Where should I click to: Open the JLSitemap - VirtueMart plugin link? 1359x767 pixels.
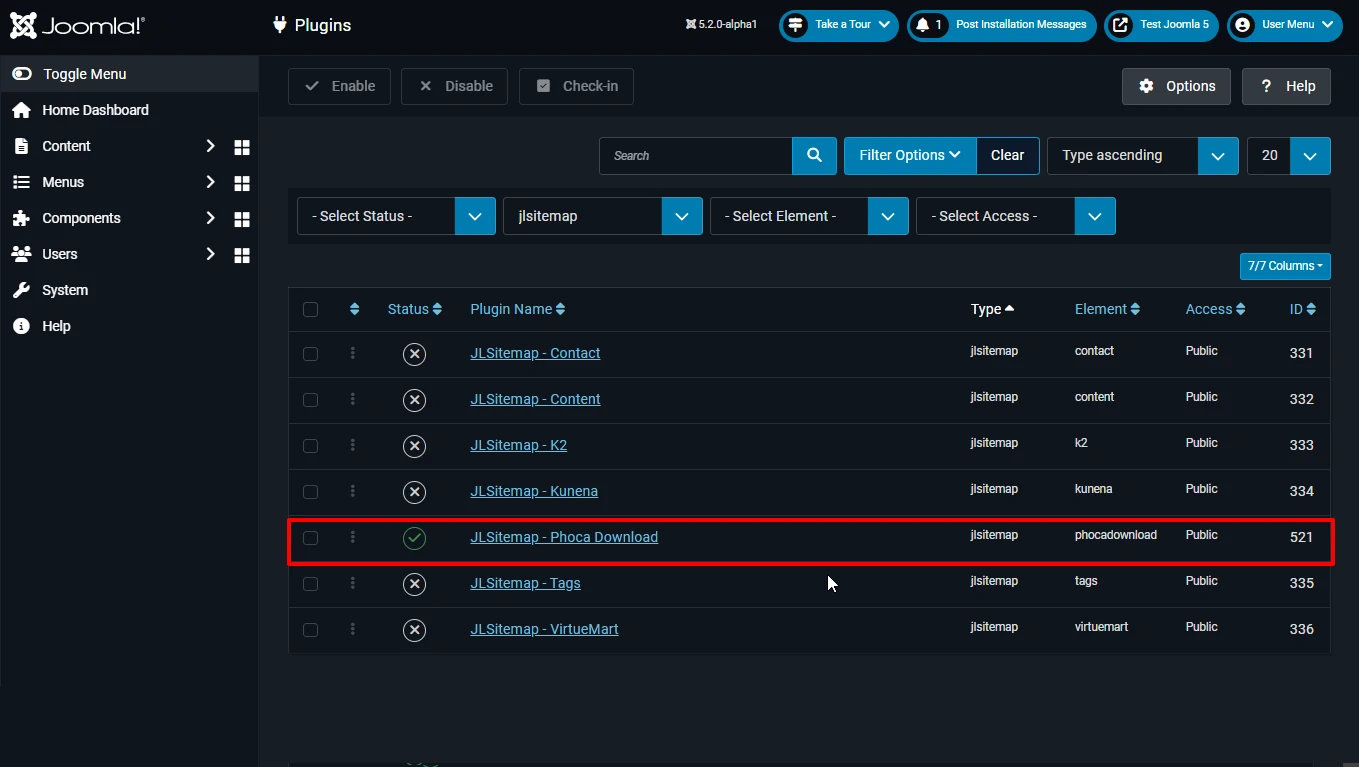click(x=544, y=629)
